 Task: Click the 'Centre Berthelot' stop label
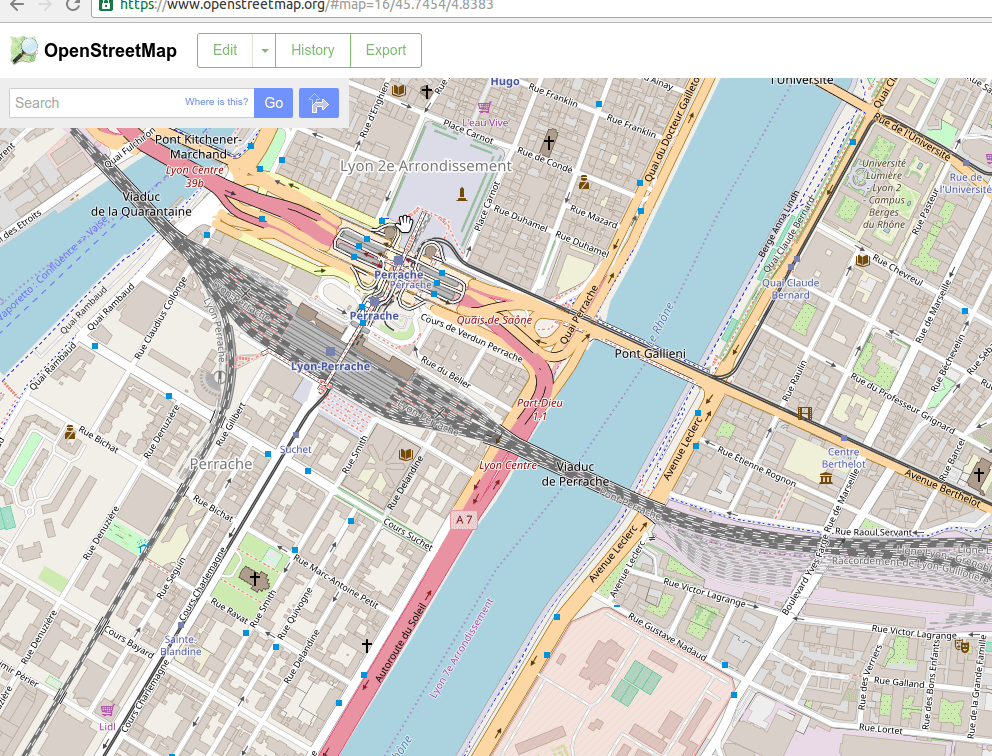(x=843, y=458)
